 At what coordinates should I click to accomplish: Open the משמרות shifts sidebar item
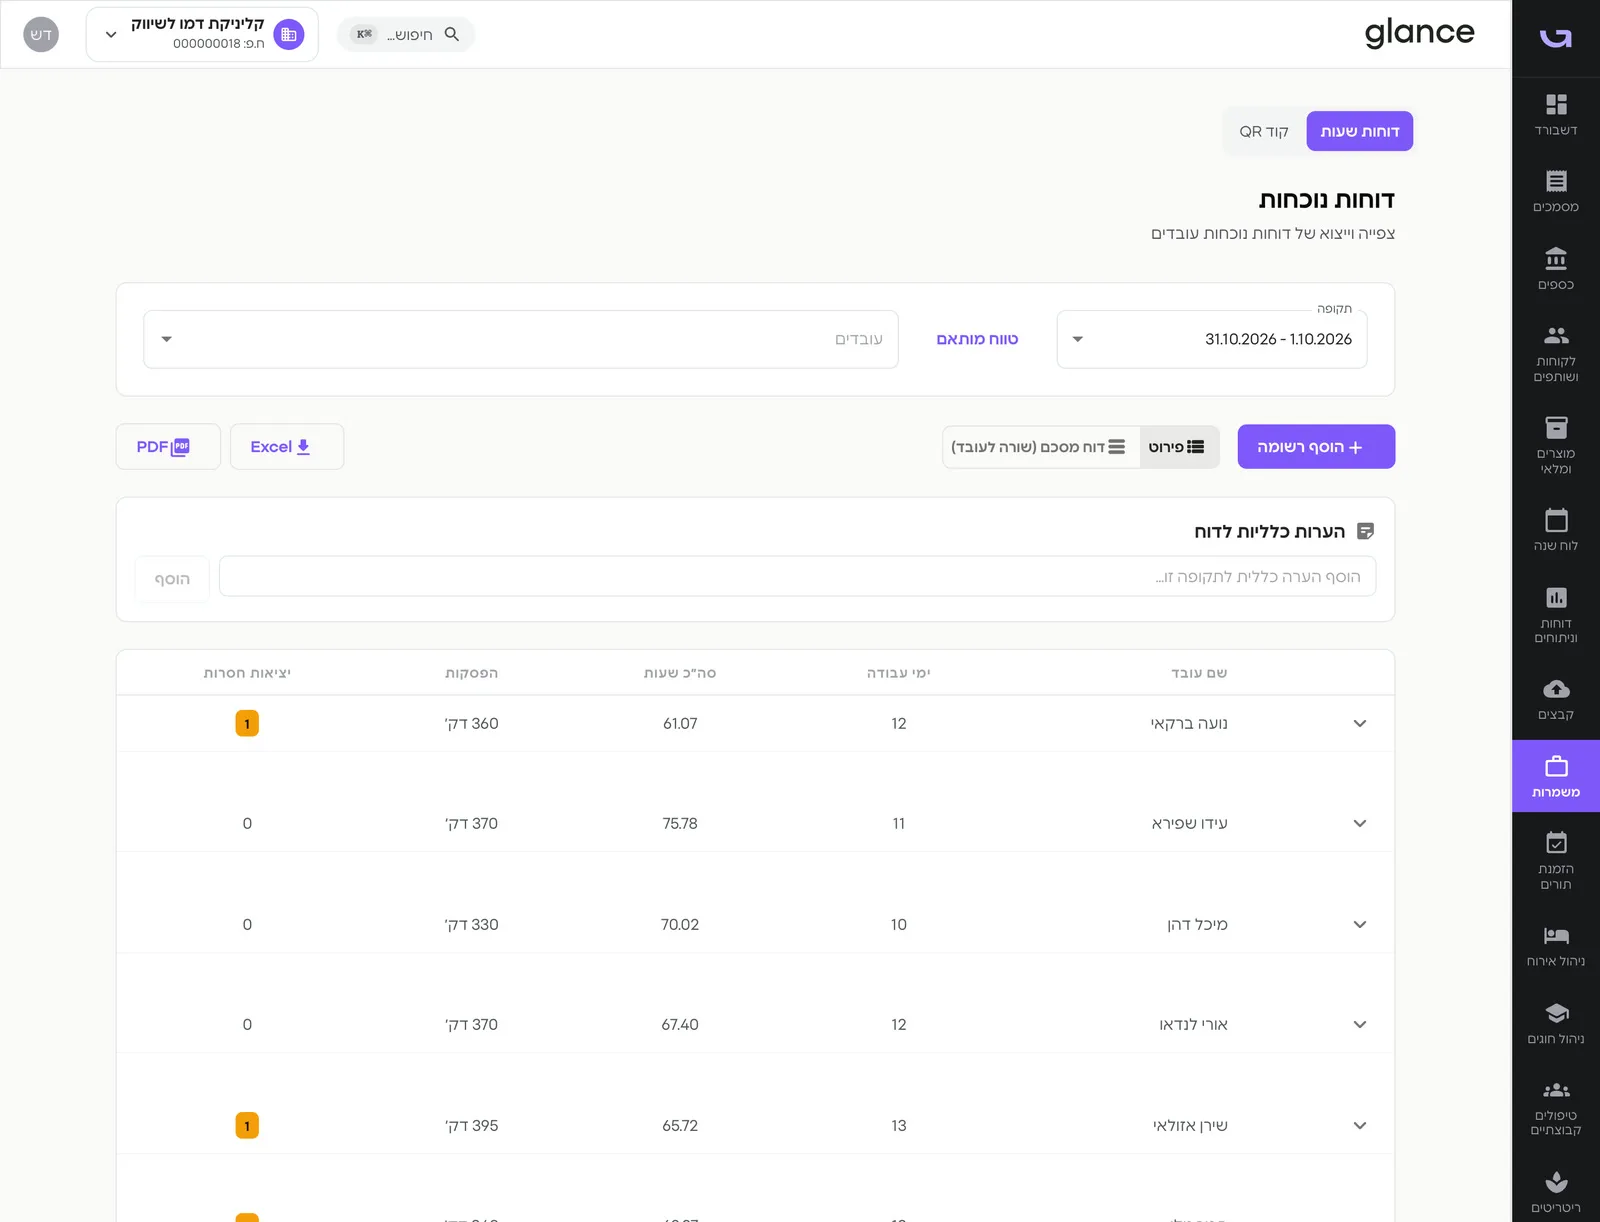pos(1556,776)
